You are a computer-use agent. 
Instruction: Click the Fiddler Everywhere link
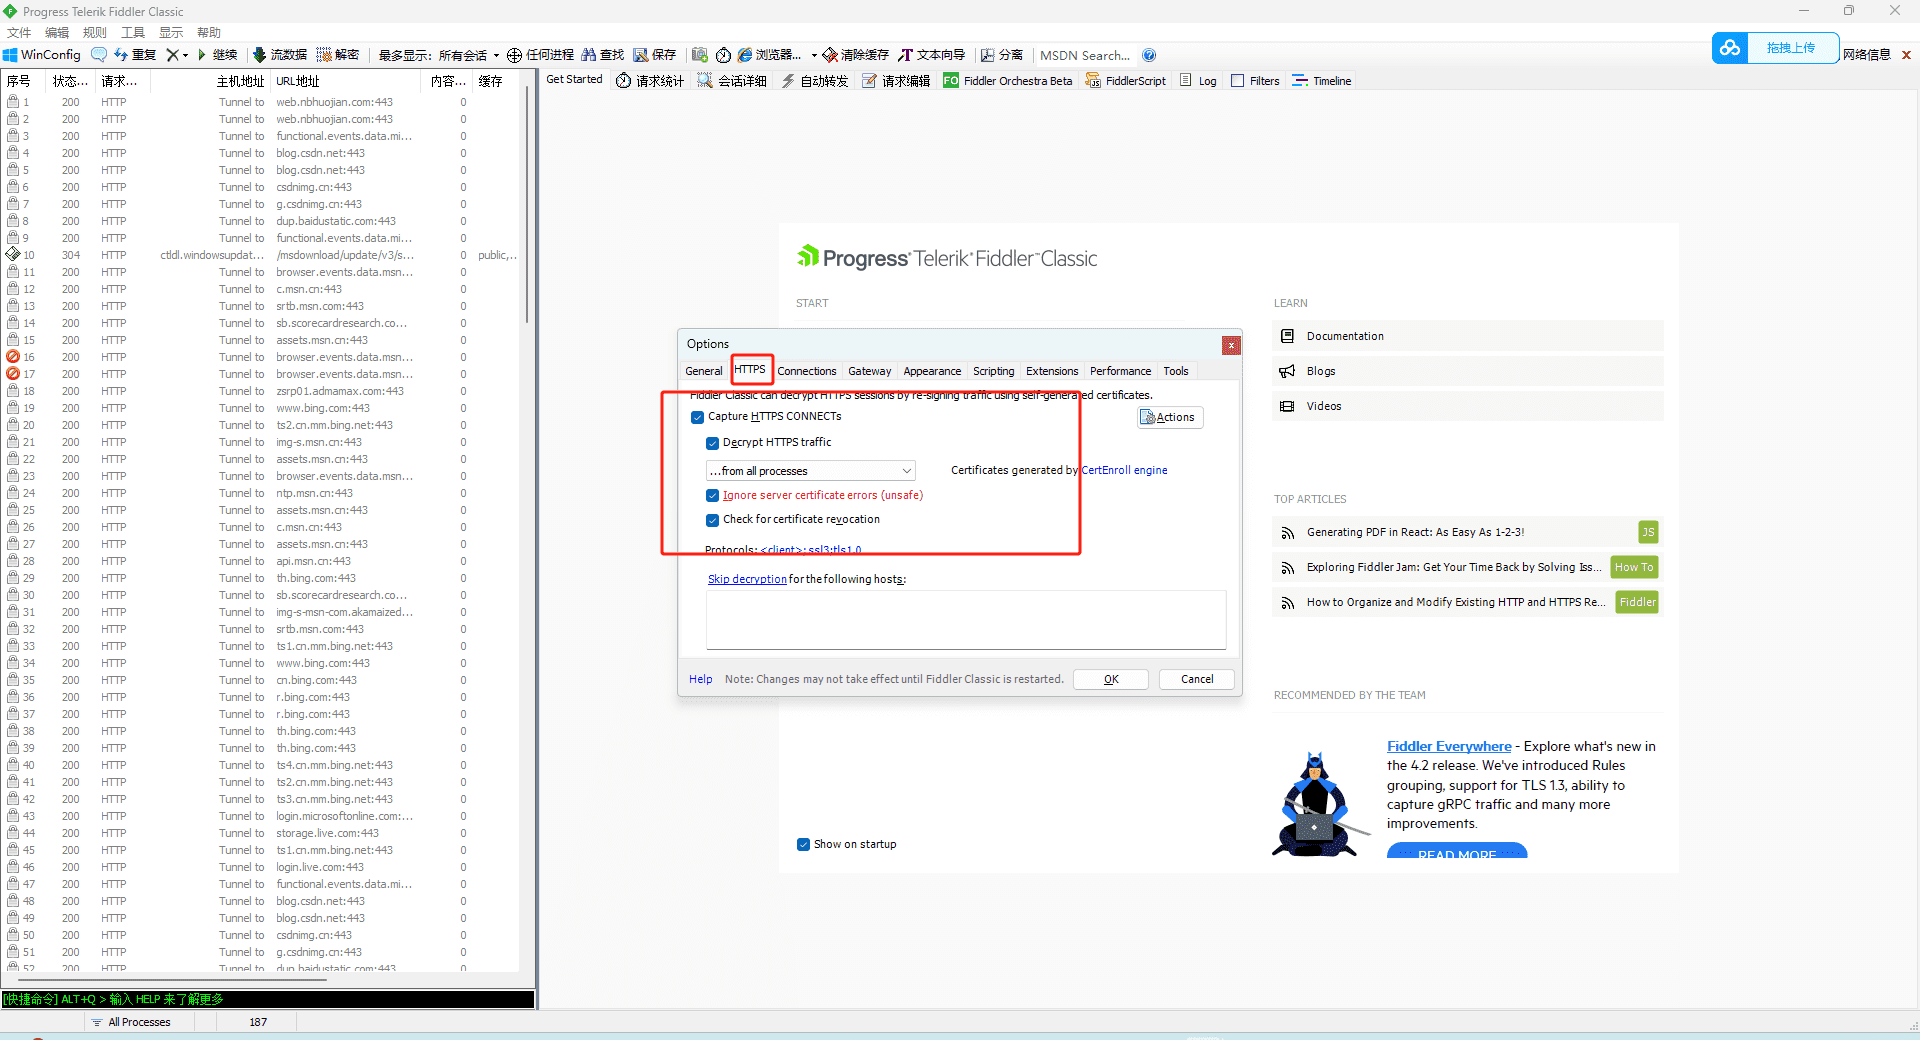1449,746
